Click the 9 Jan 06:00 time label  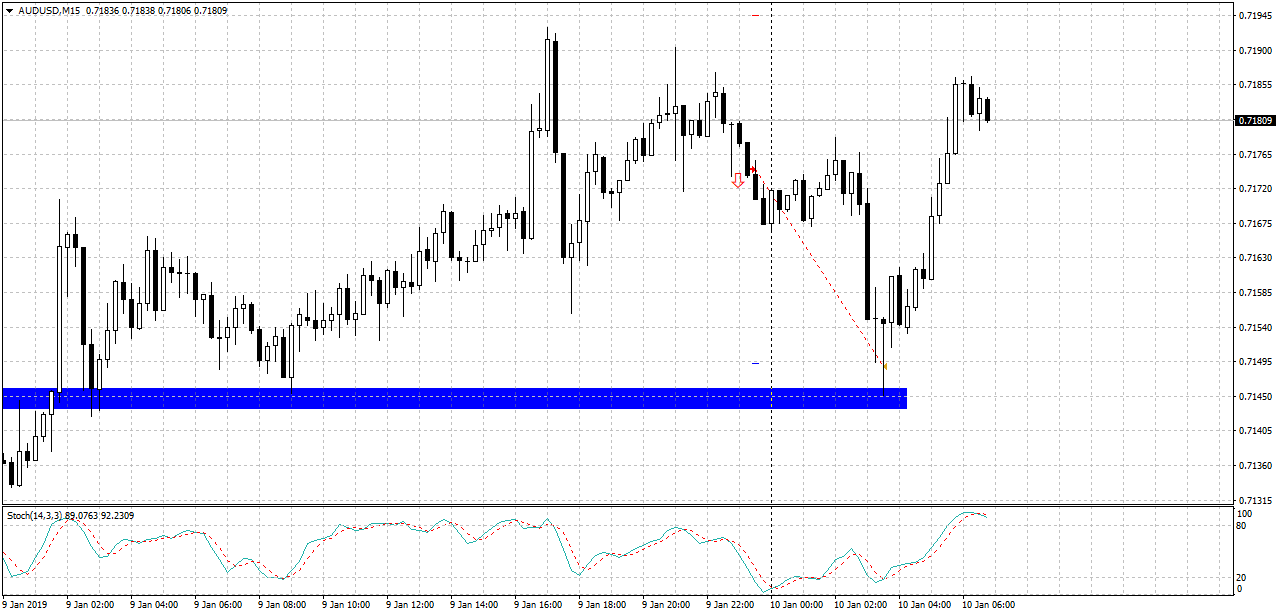tap(218, 605)
